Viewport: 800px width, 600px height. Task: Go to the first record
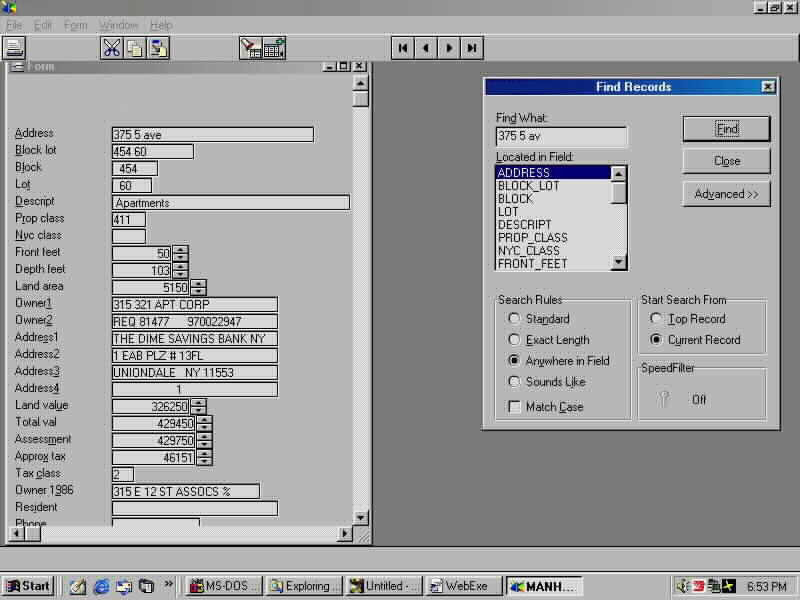(402, 47)
